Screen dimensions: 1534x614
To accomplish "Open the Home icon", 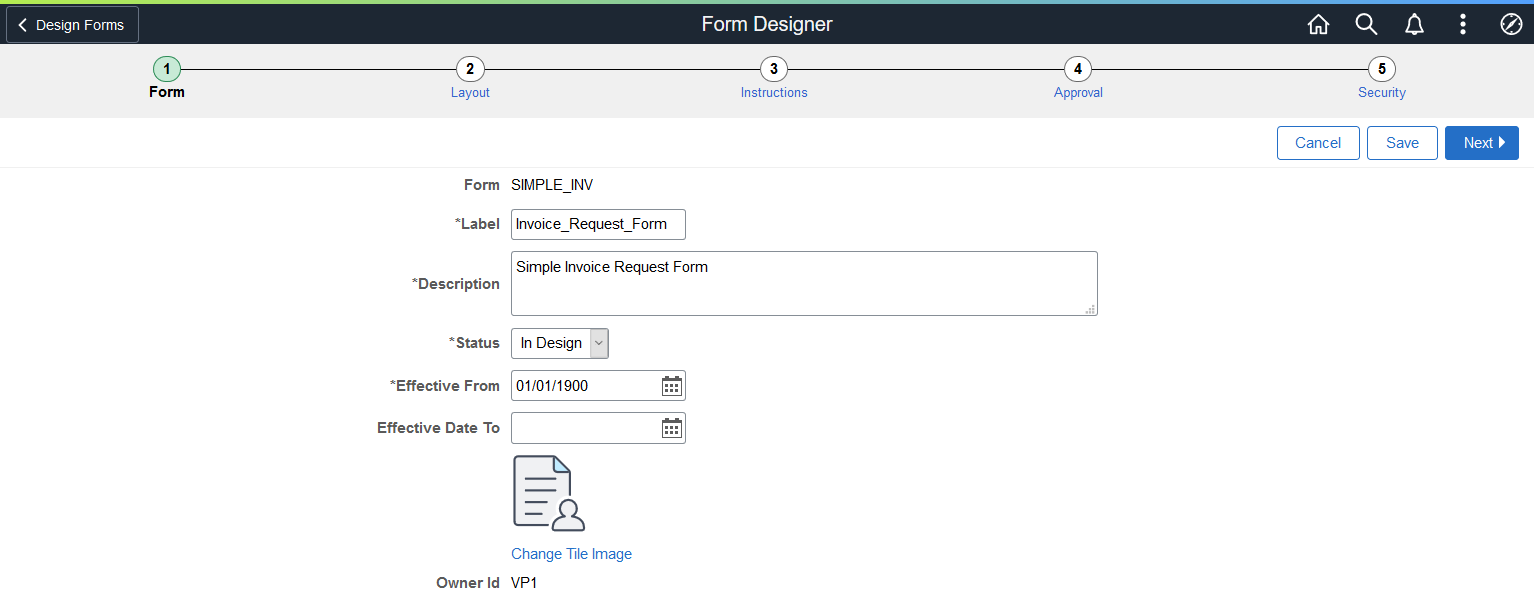I will coord(1318,24).
